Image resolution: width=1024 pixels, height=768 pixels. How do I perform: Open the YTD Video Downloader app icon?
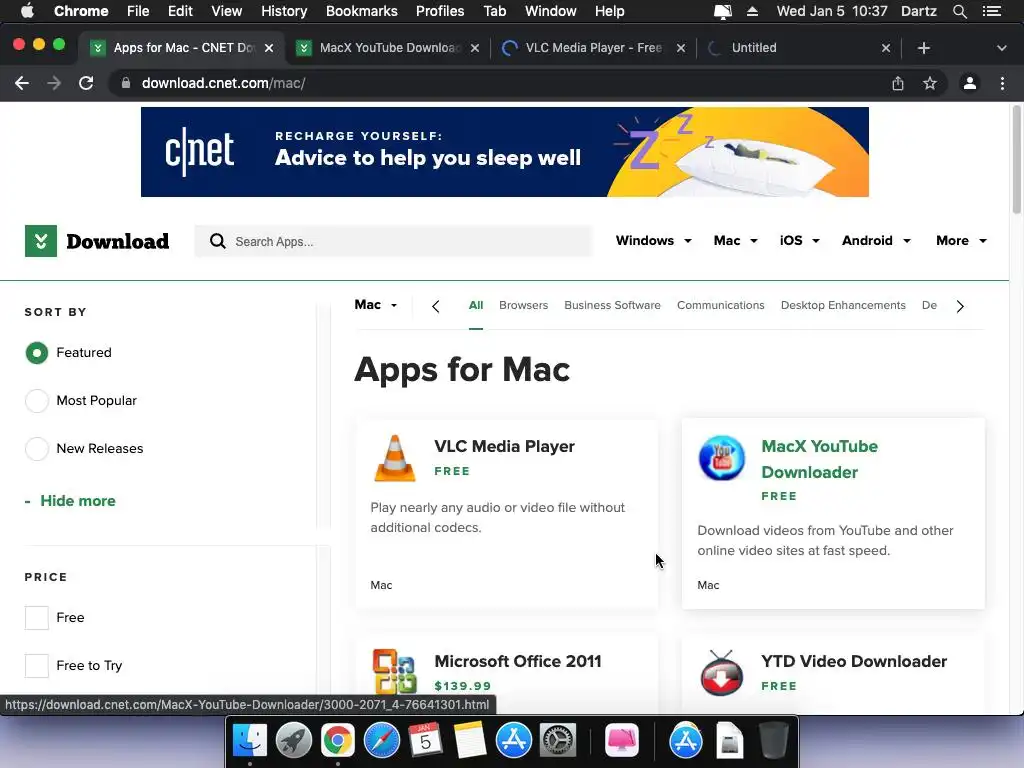722,673
